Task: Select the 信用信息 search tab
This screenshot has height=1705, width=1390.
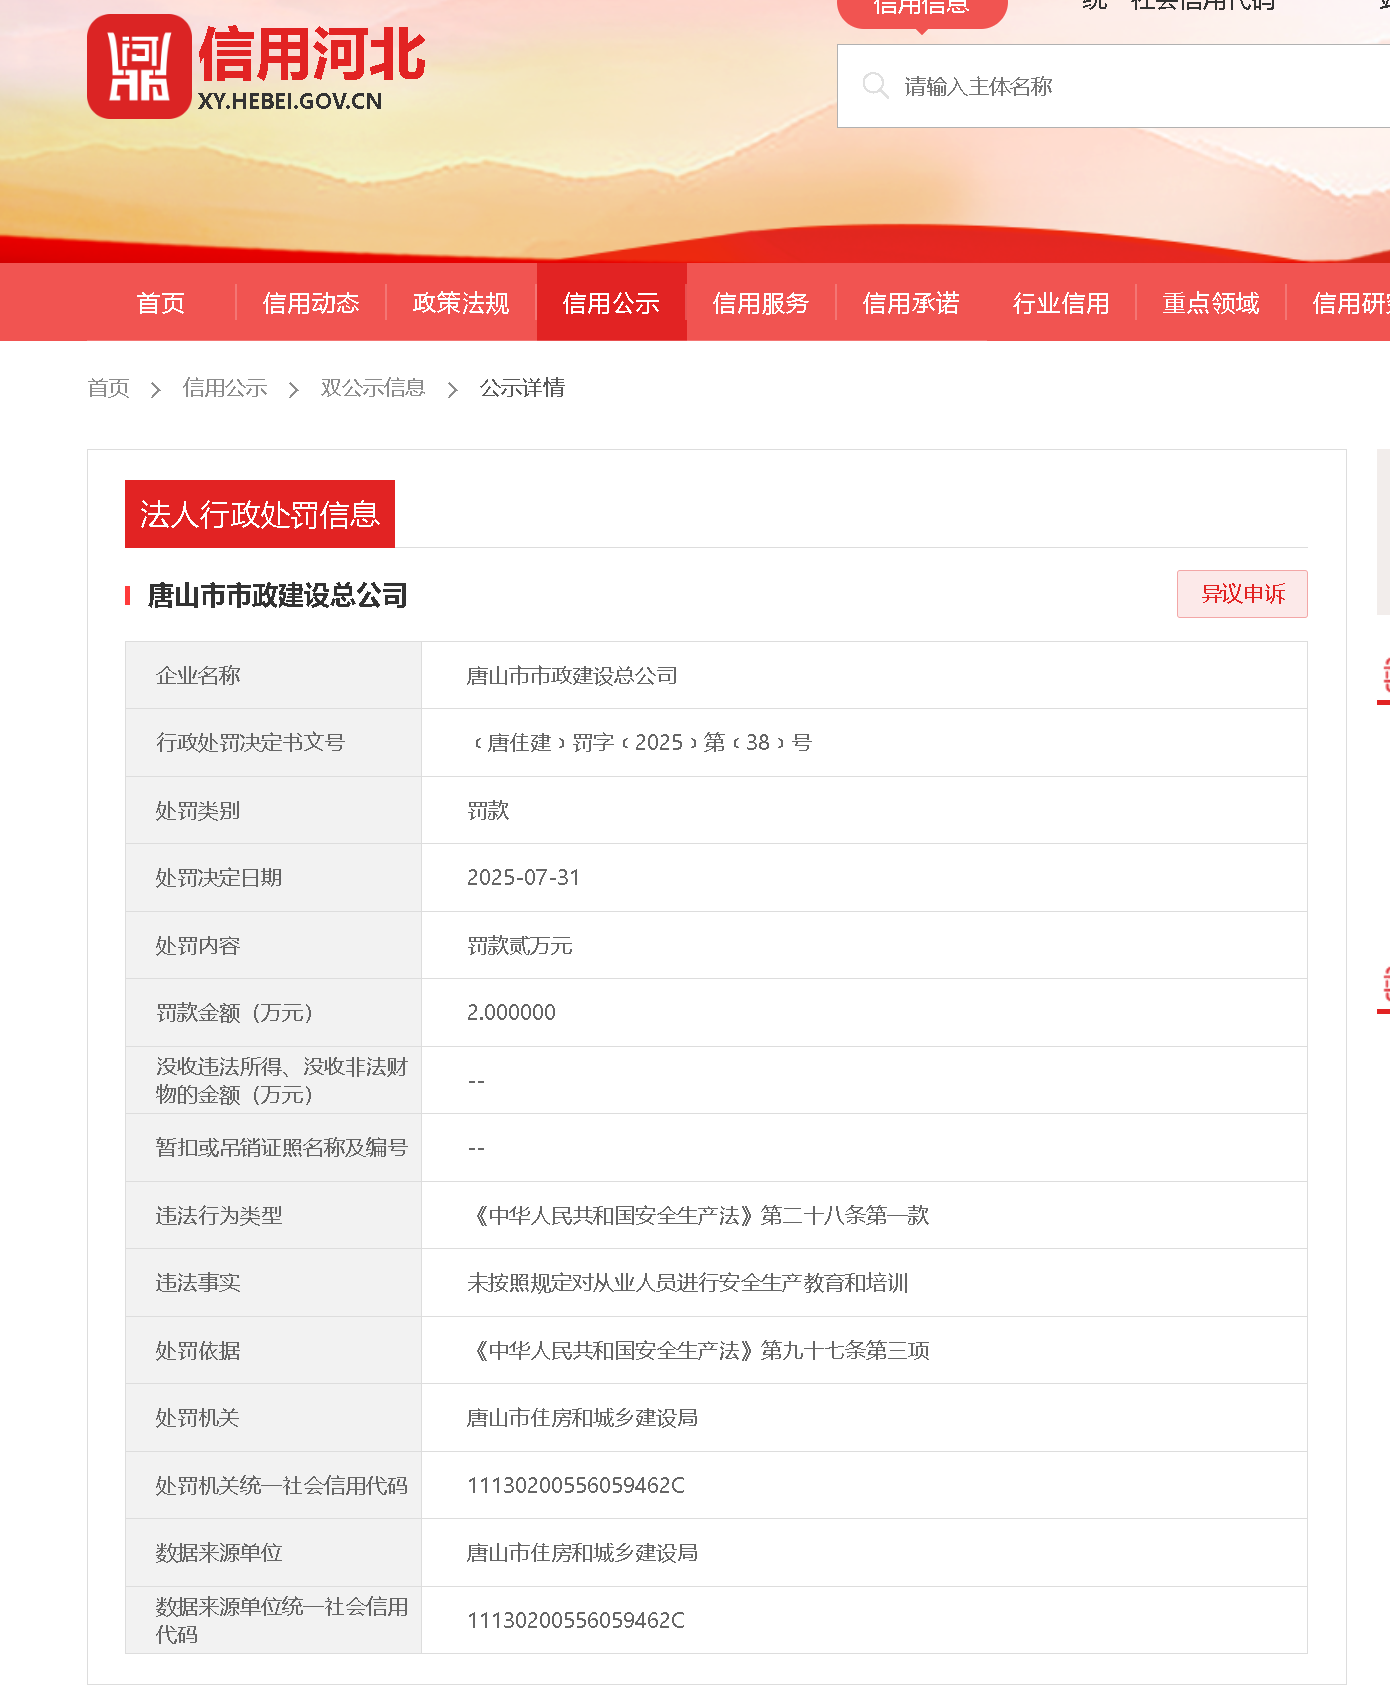Action: [x=921, y=9]
